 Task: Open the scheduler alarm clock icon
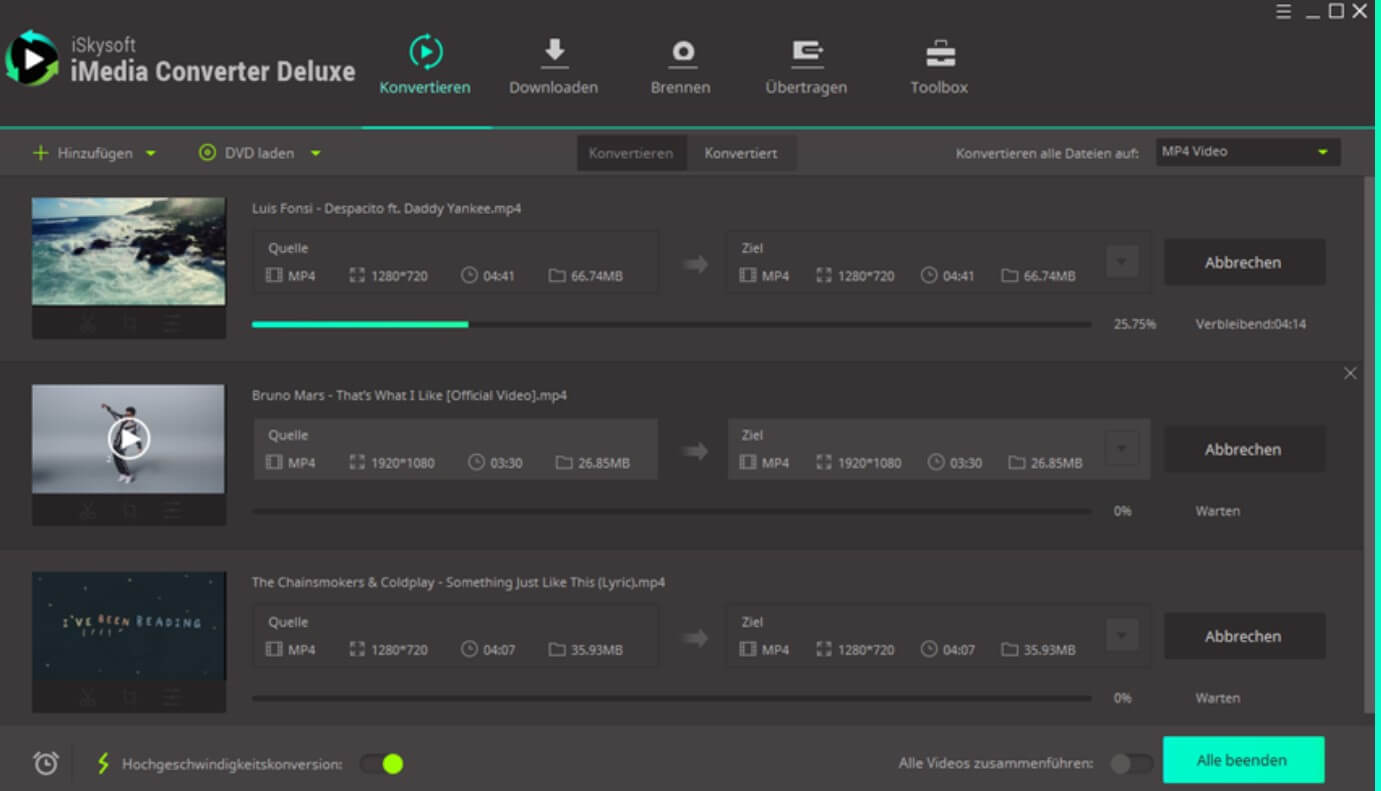pyautogui.click(x=46, y=763)
